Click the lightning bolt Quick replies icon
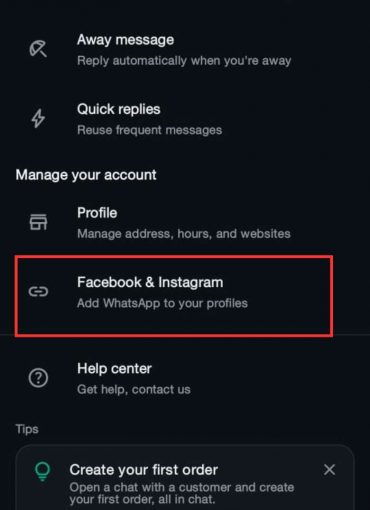 [38, 118]
